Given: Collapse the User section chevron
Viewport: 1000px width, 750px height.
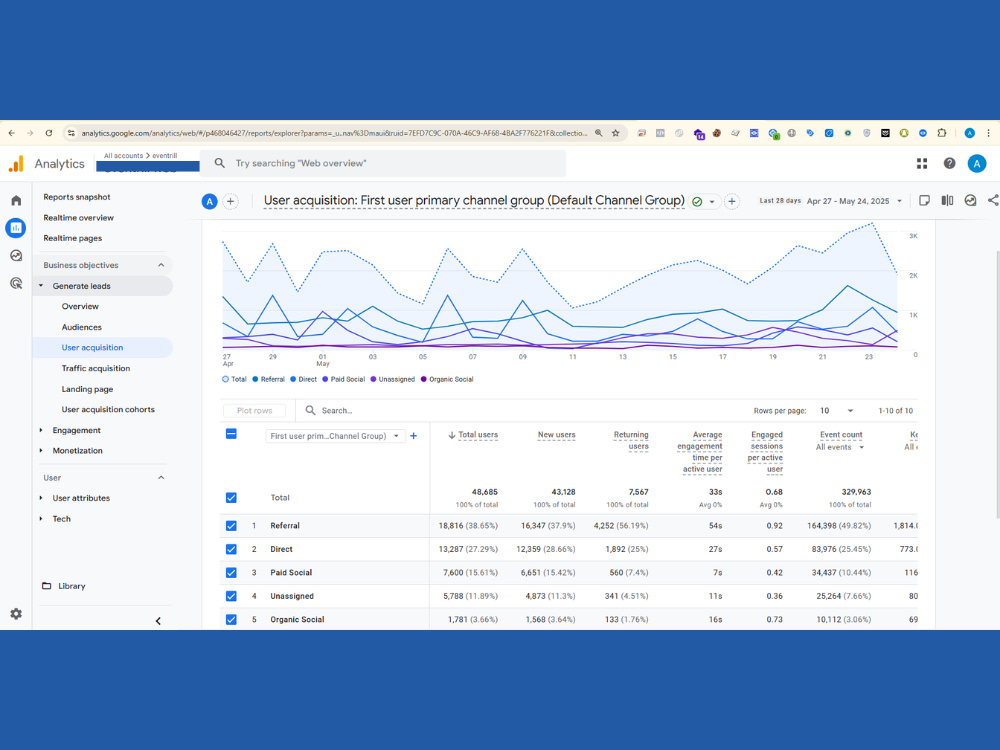Looking at the screenshot, I should 161,478.
